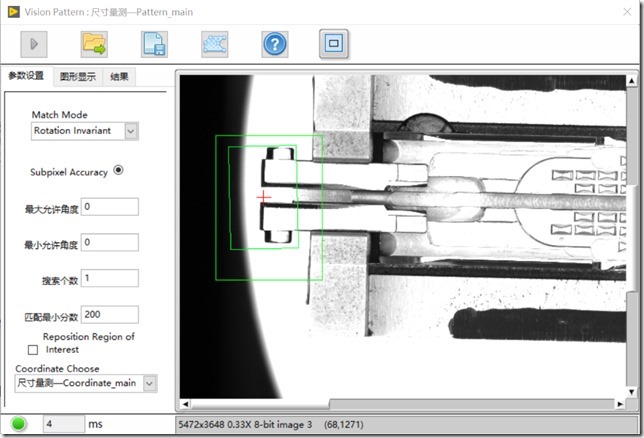644x438 pixels.
Task: Click the red crosshair match marker
Action: pos(264,198)
